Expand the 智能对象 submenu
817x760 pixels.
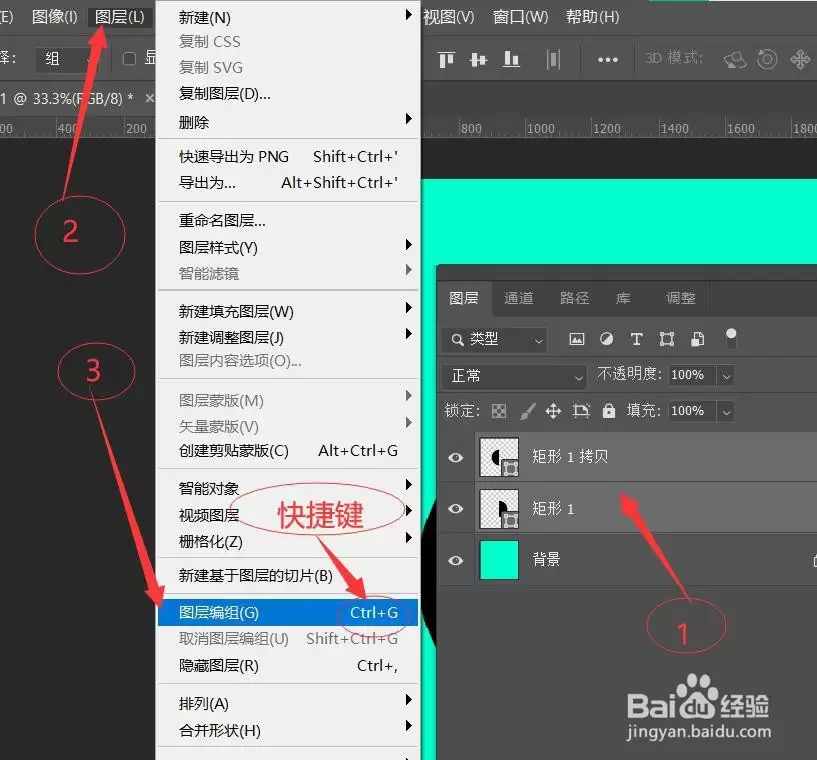pos(408,485)
